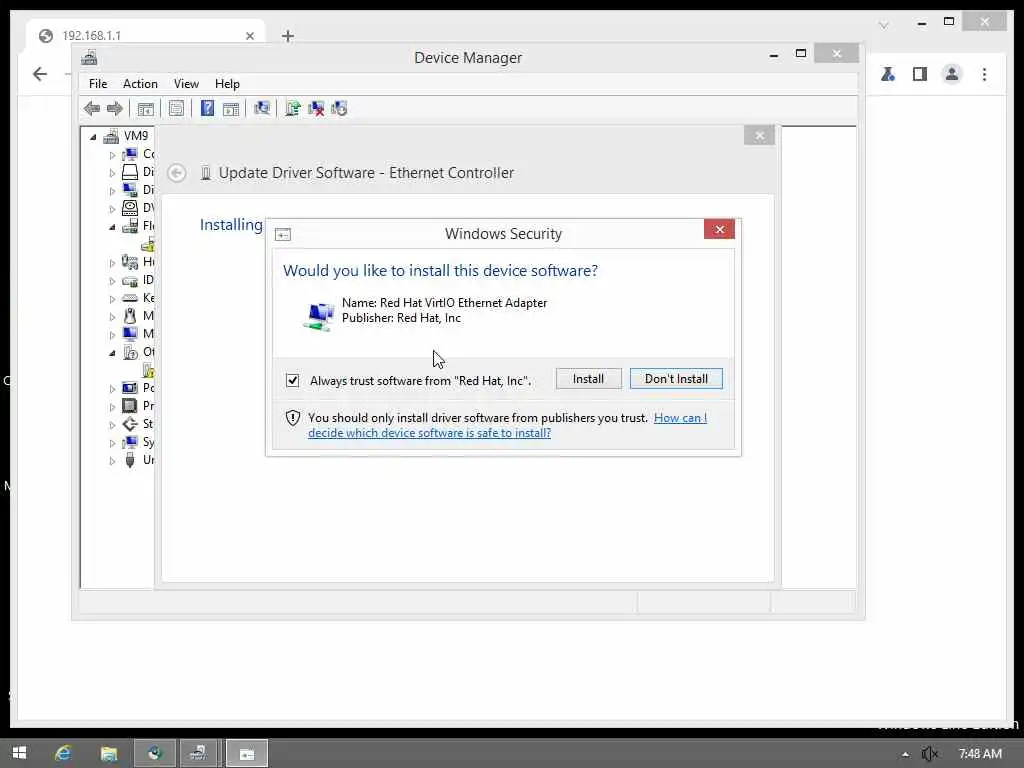Close the Windows Security dialog
Image resolution: width=1024 pixels, height=768 pixels.
coord(720,229)
